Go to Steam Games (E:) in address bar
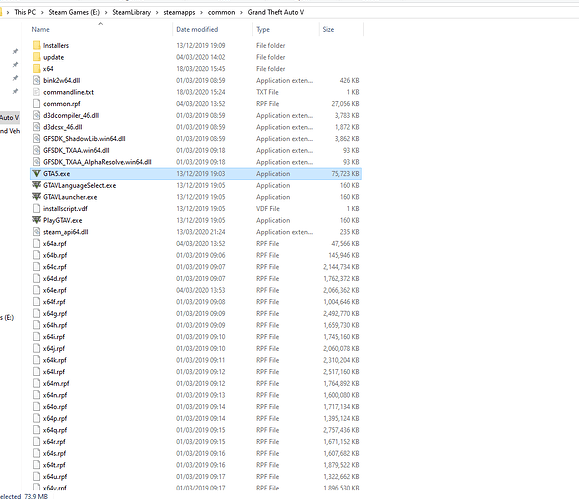The width and height of the screenshot is (579, 499). (x=74, y=13)
